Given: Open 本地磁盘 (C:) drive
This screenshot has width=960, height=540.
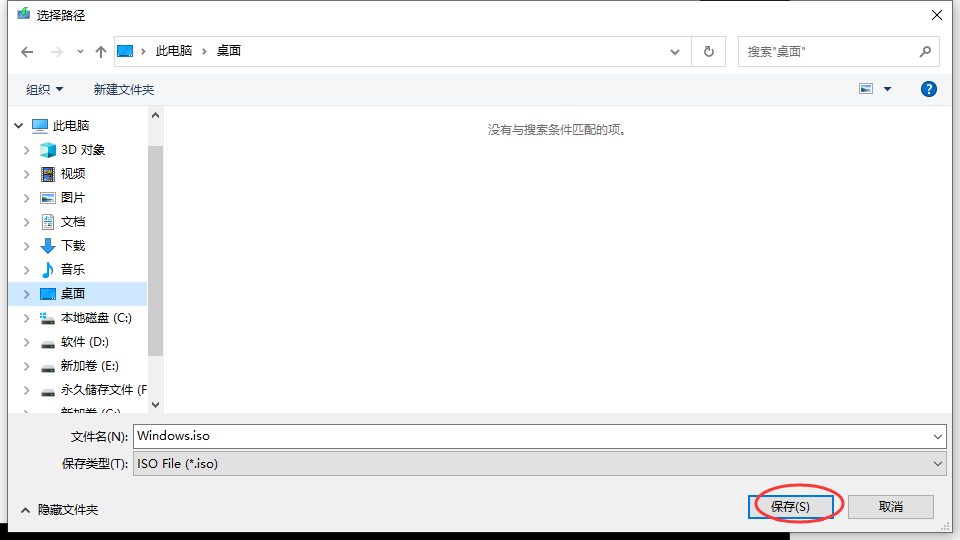Looking at the screenshot, I should 96,318.
